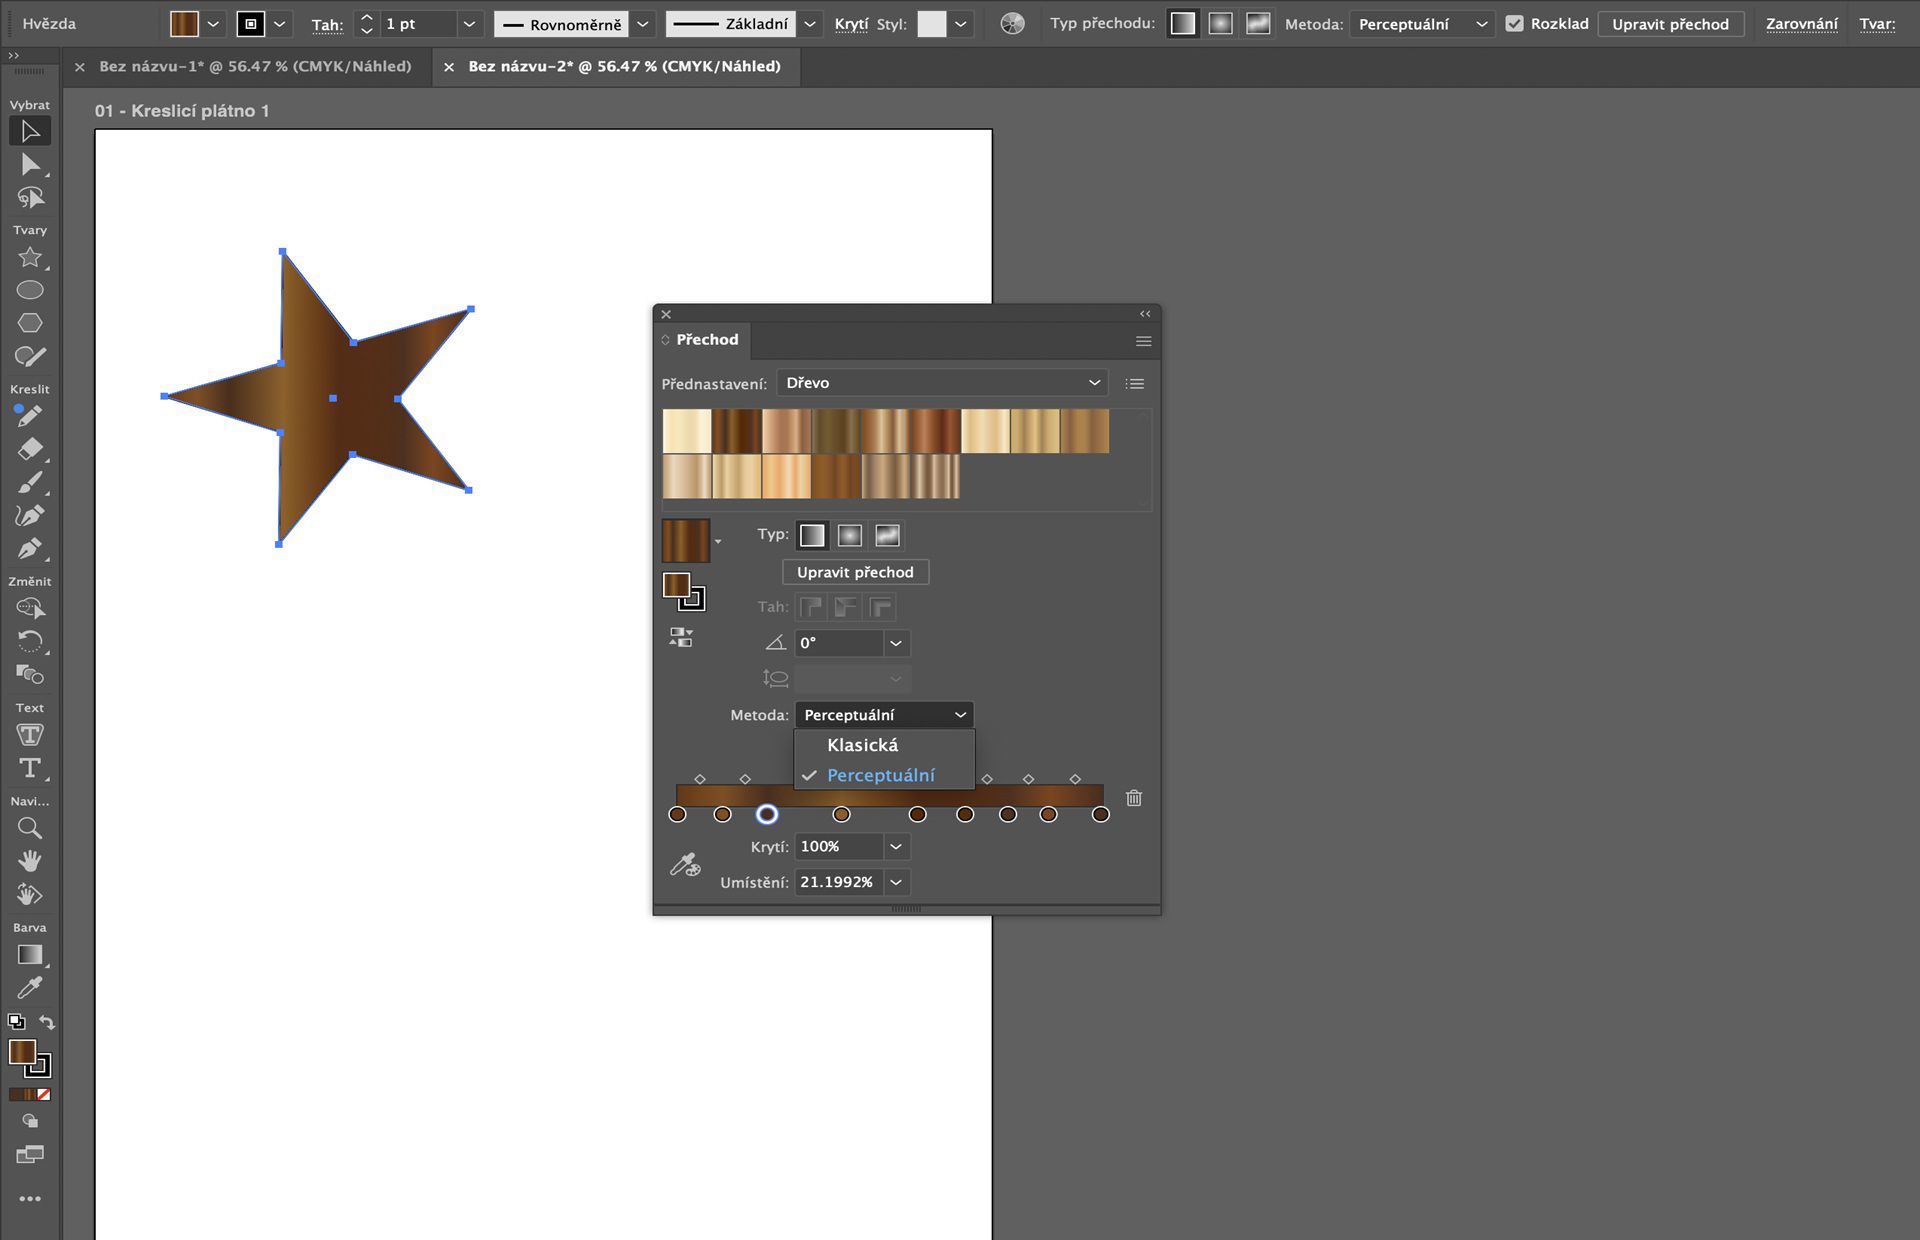This screenshot has height=1240, width=1920.
Task: Select the Star shape tool
Action: (x=30, y=258)
